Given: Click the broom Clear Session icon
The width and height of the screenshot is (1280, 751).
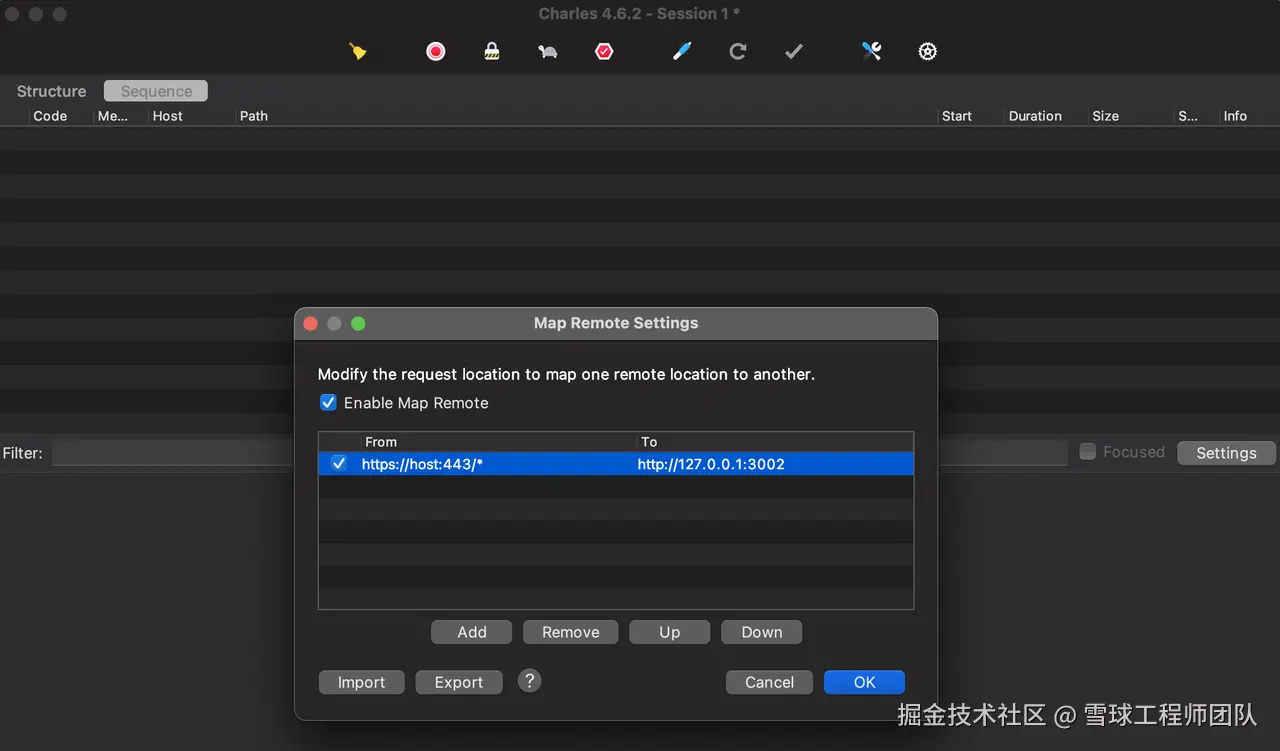Looking at the screenshot, I should (358, 51).
